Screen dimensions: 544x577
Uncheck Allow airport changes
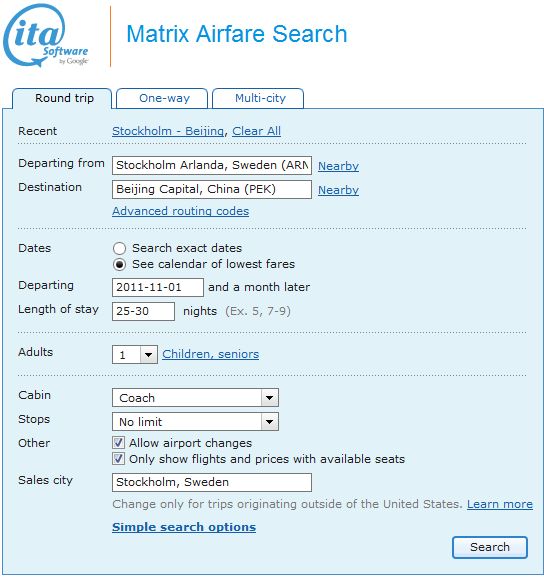[x=119, y=443]
